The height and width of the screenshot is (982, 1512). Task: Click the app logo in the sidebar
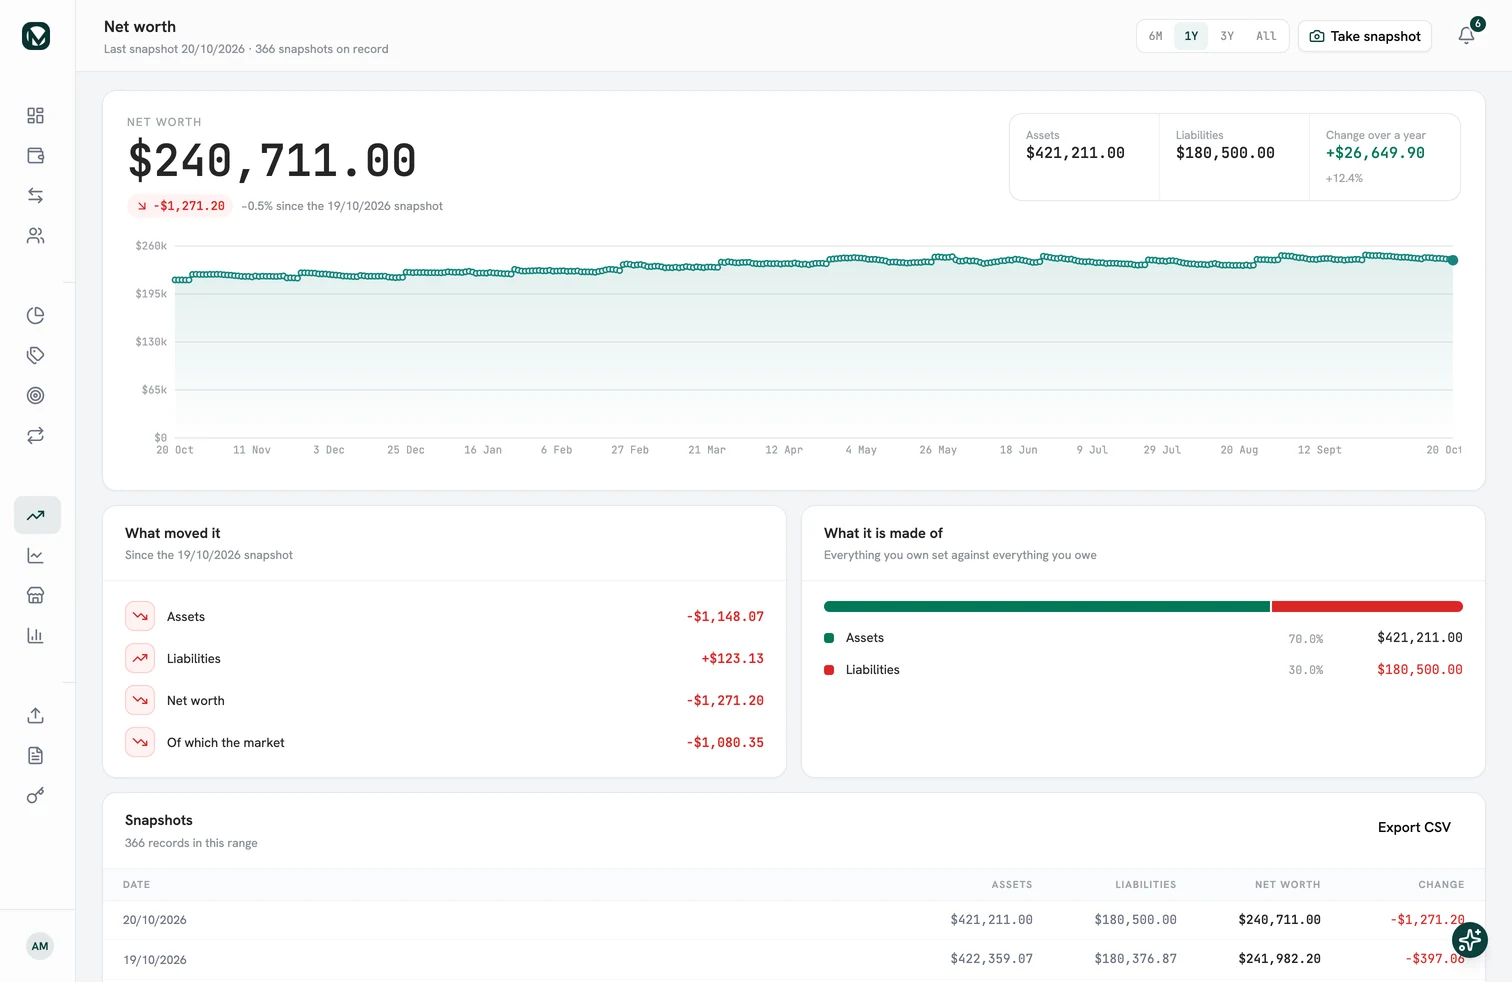click(x=36, y=36)
